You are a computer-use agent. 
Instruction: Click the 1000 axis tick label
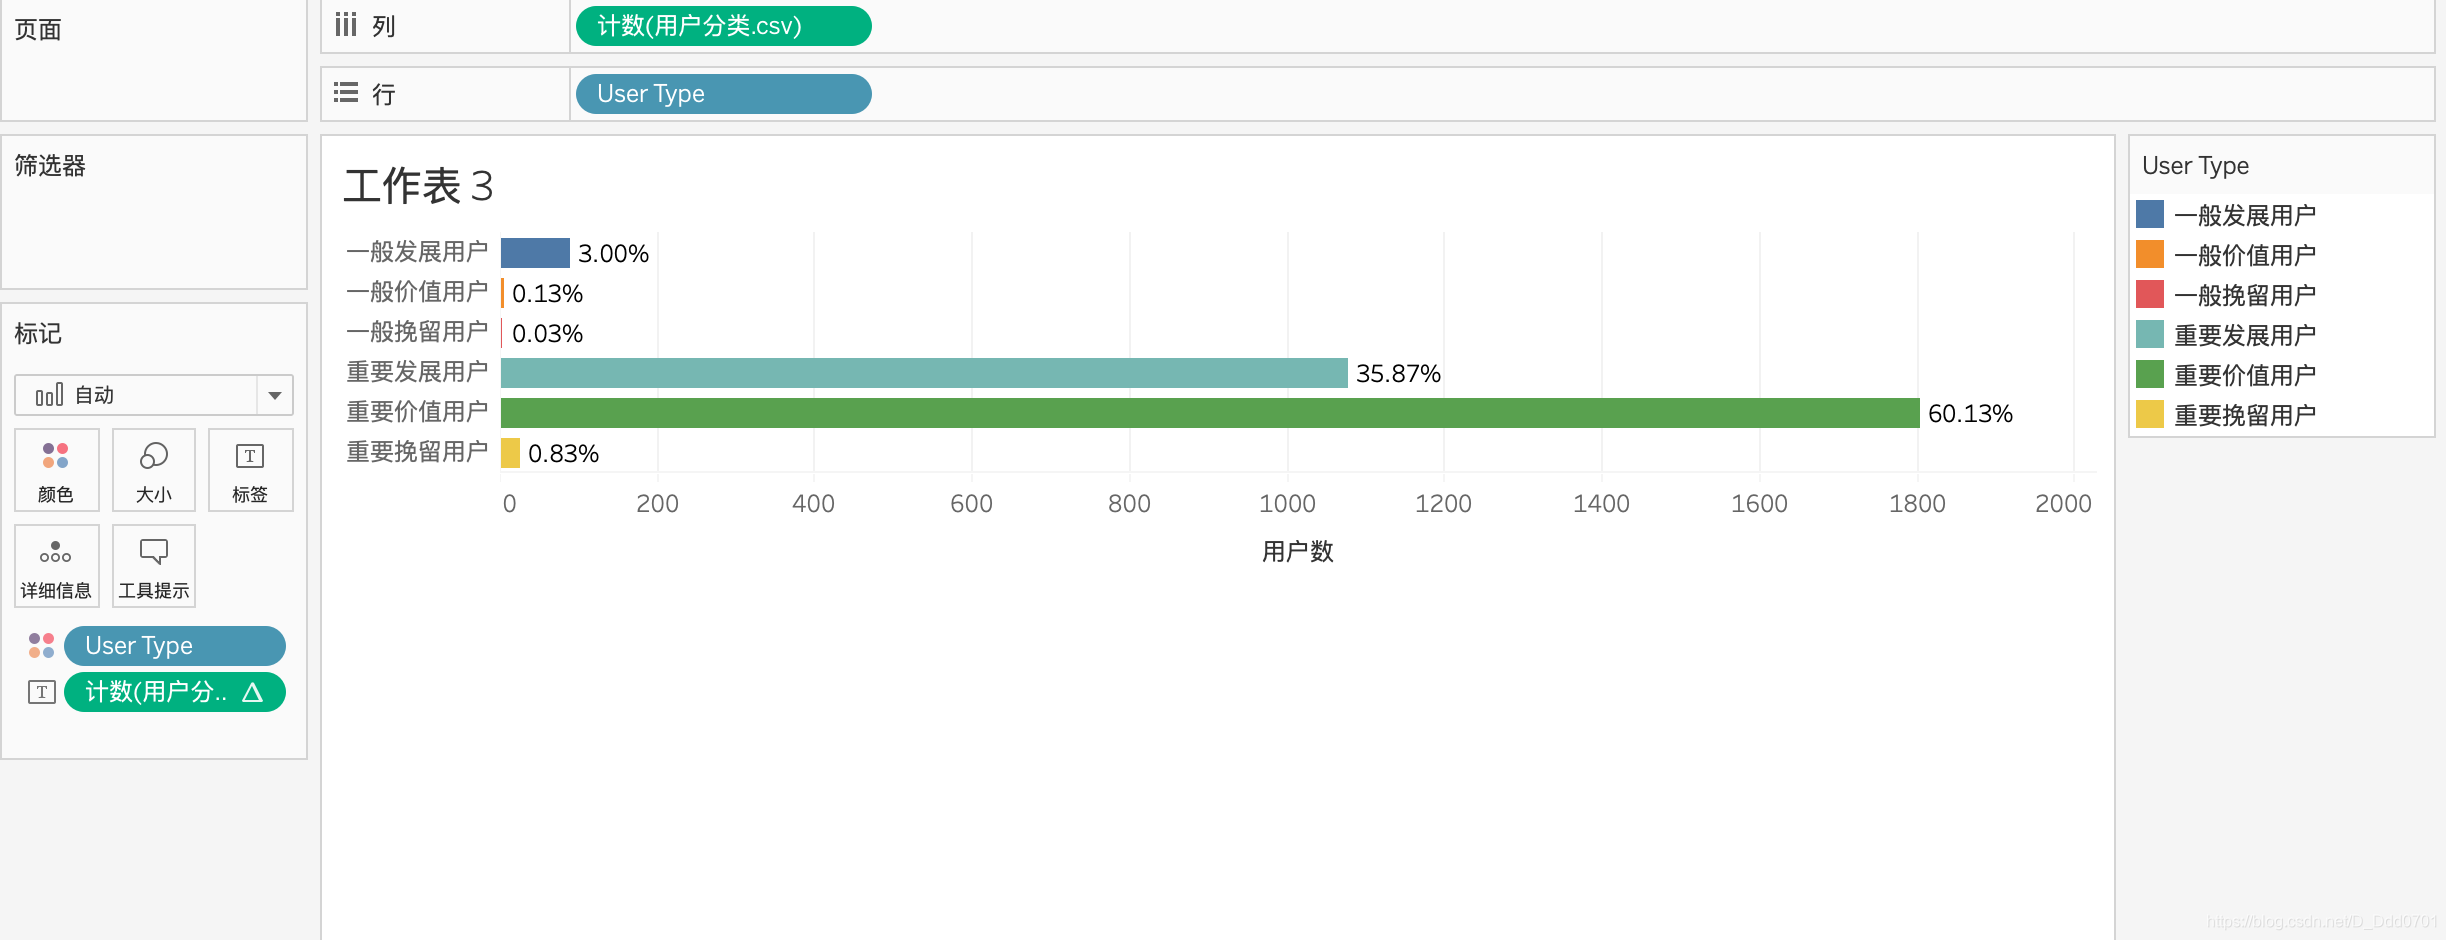(1287, 504)
